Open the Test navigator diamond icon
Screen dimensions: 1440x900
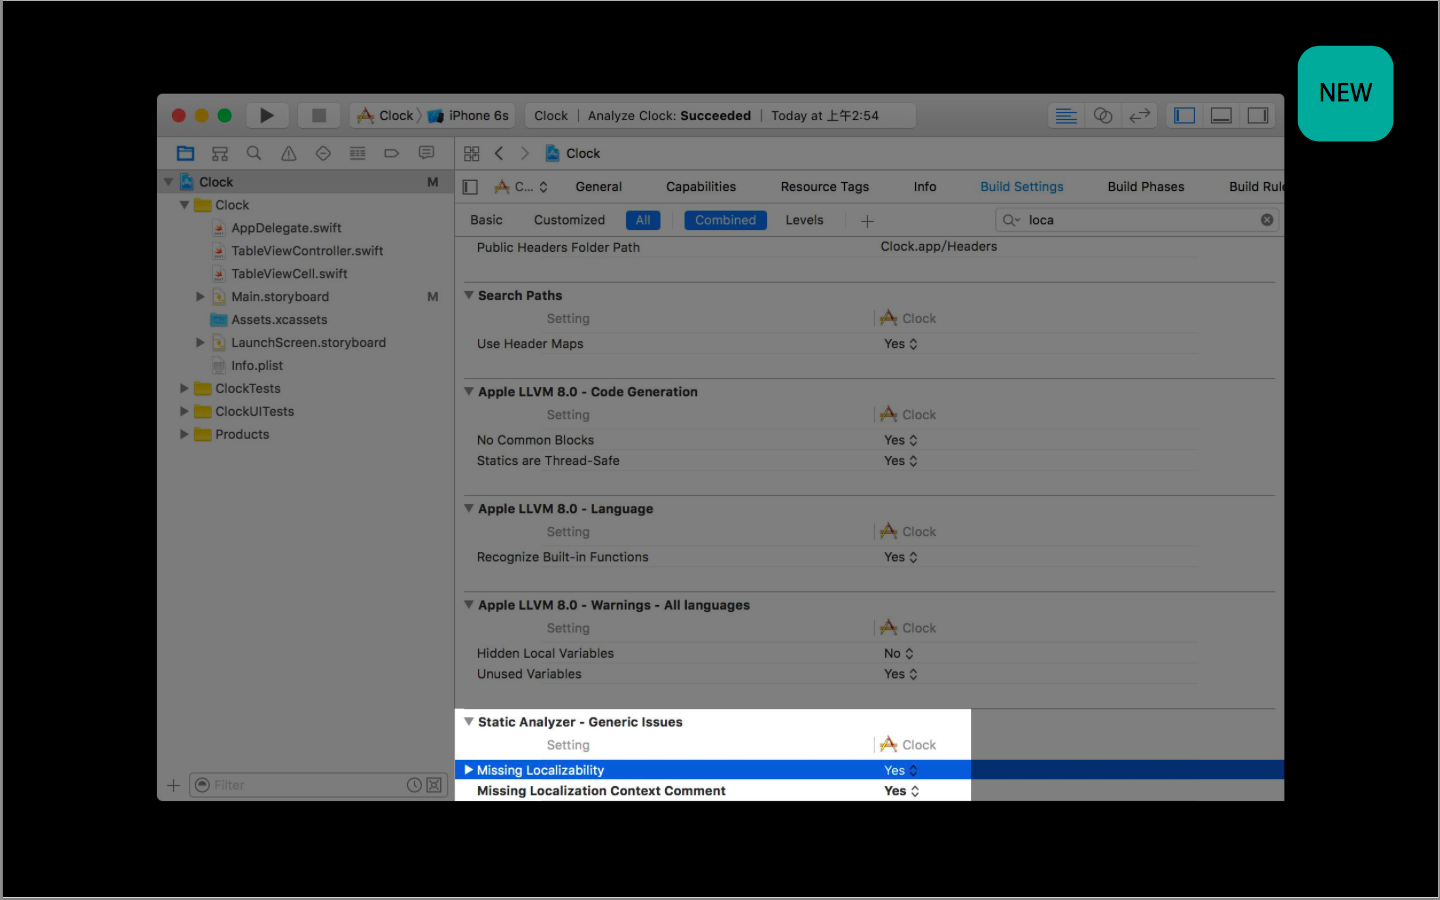323,153
